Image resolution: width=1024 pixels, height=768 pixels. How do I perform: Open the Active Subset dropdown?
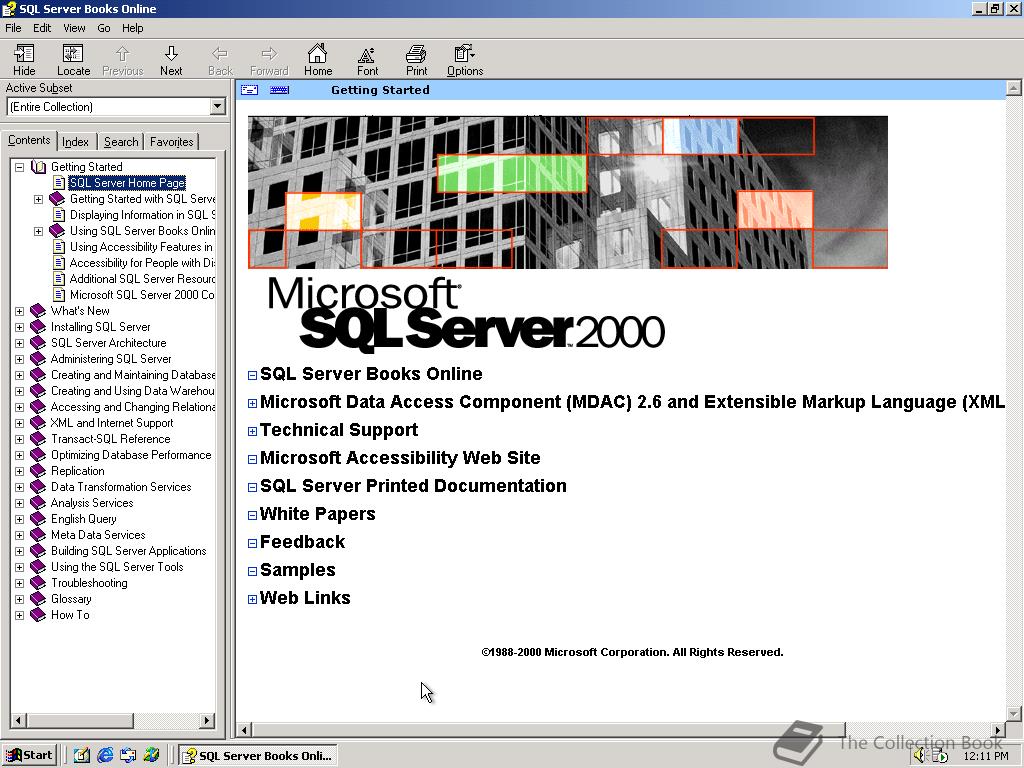[217, 106]
